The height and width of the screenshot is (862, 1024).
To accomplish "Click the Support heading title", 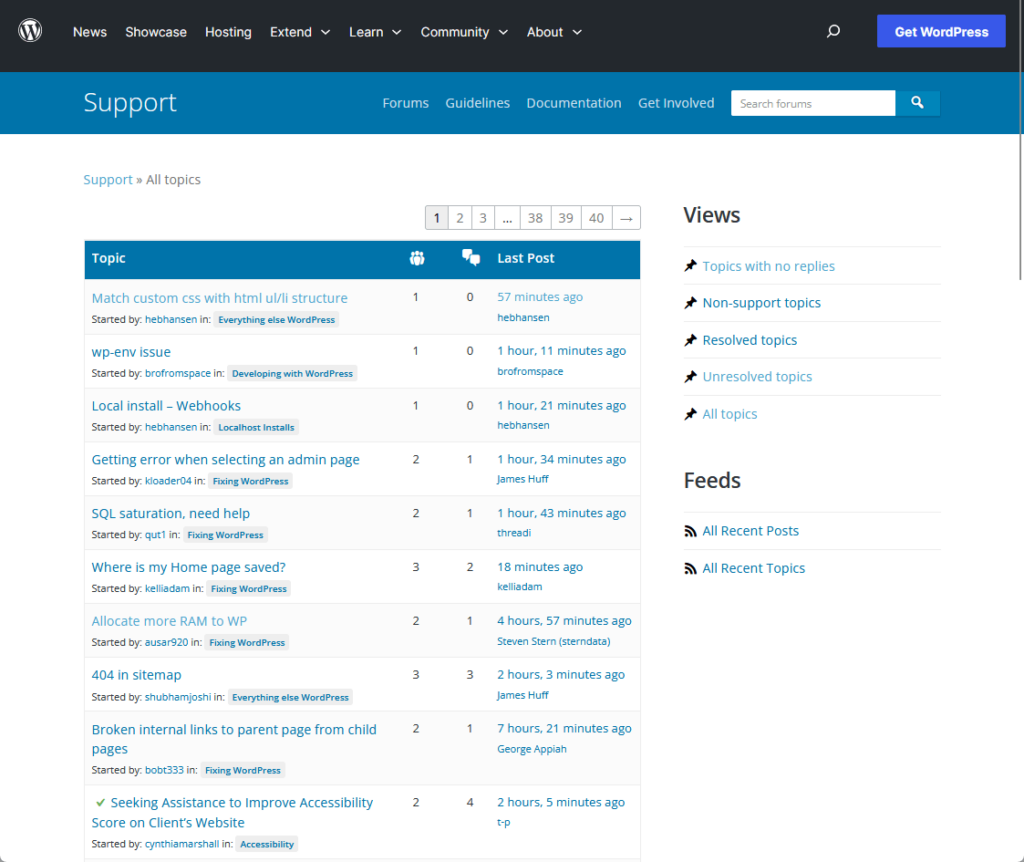I will click(x=130, y=103).
